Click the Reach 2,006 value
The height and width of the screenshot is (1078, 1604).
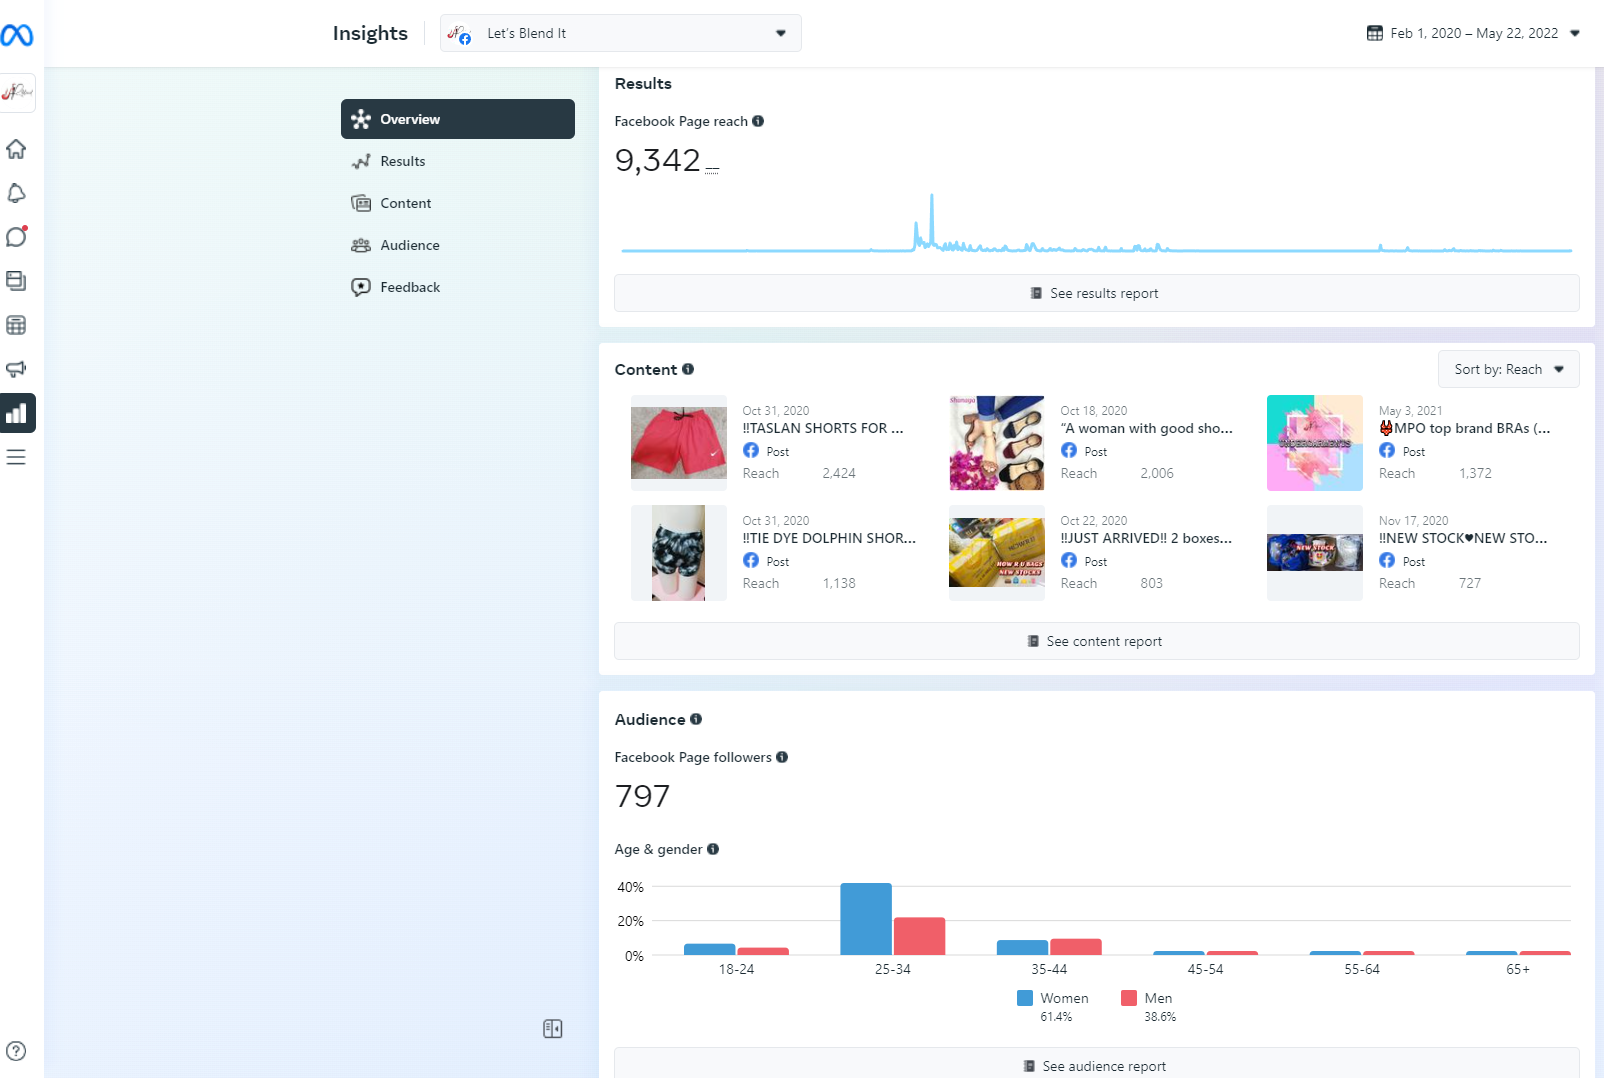pos(1157,473)
